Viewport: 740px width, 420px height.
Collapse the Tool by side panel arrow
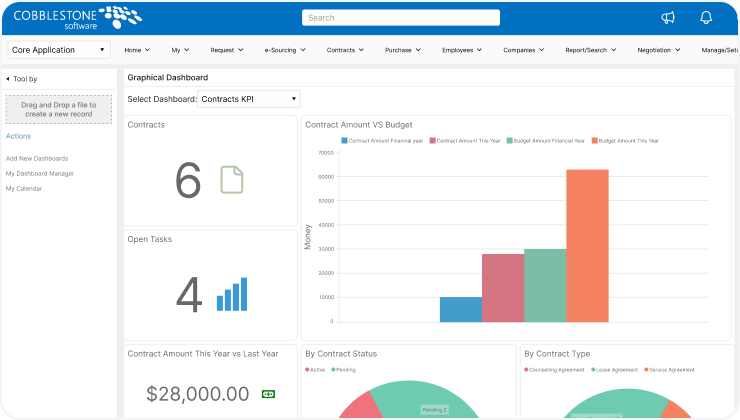[8, 78]
